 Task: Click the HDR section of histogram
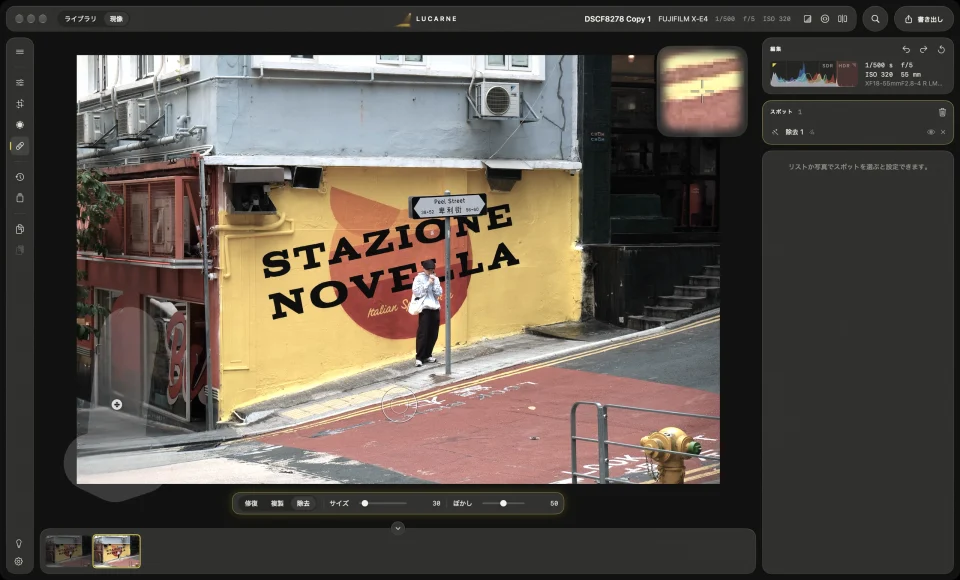(847, 74)
